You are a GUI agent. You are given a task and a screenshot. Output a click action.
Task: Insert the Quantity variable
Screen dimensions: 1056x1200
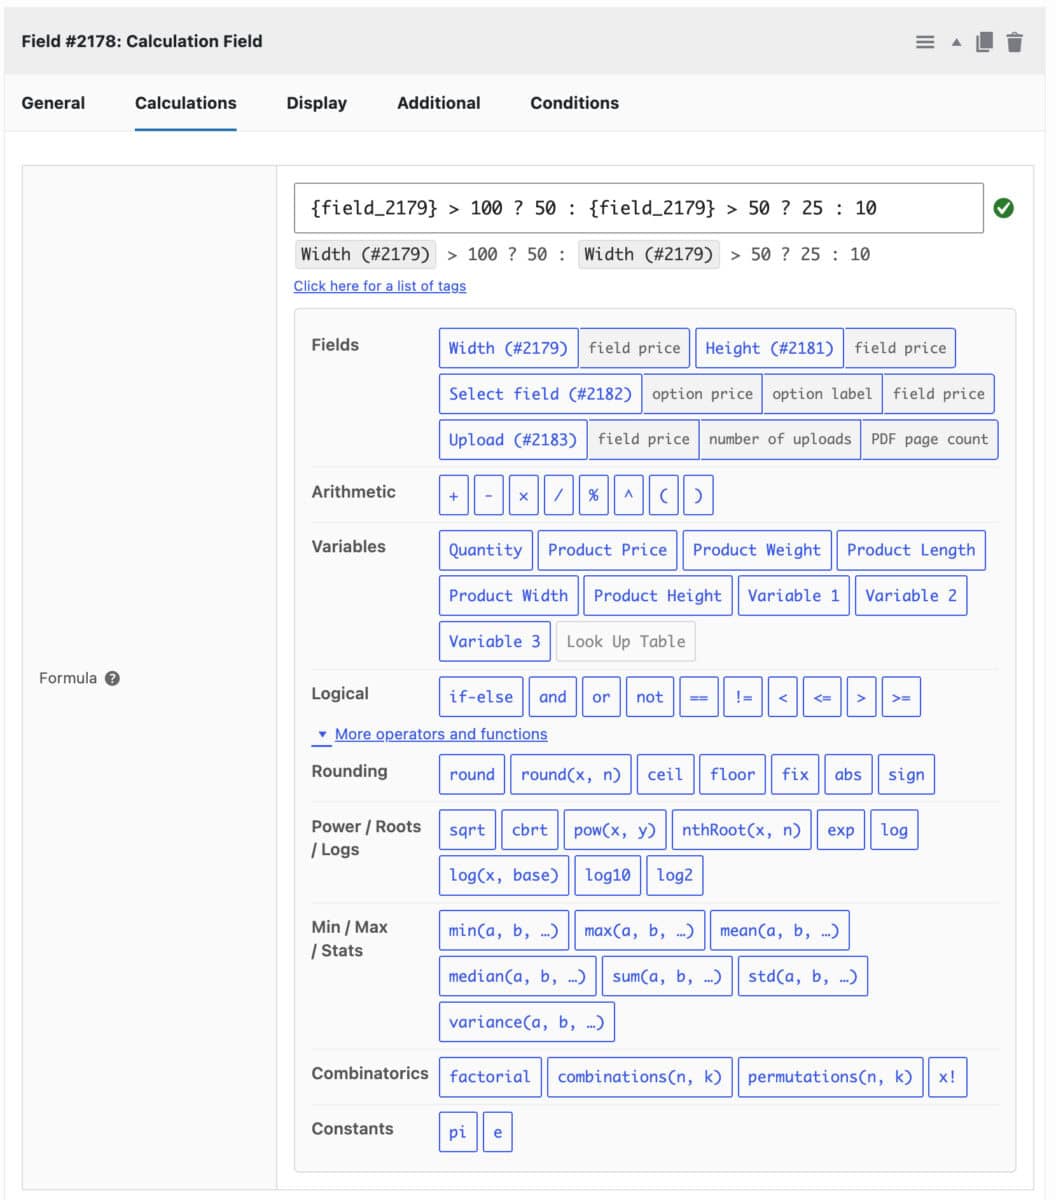(485, 550)
